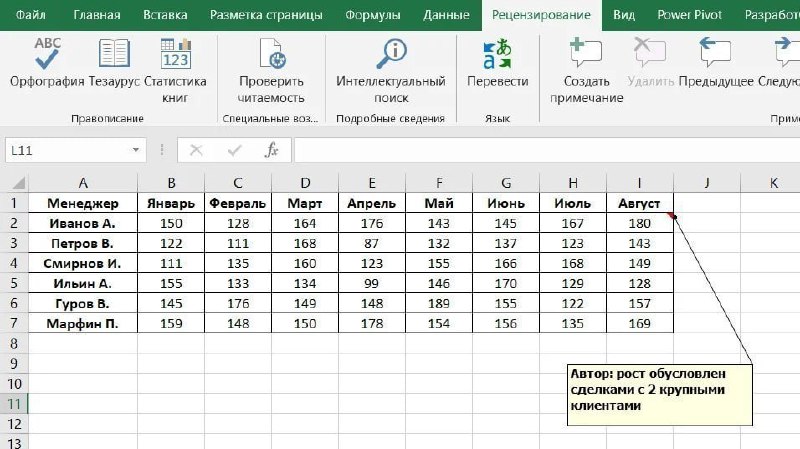Switch to the Вид tab
This screenshot has width=800, height=449.
click(623, 15)
